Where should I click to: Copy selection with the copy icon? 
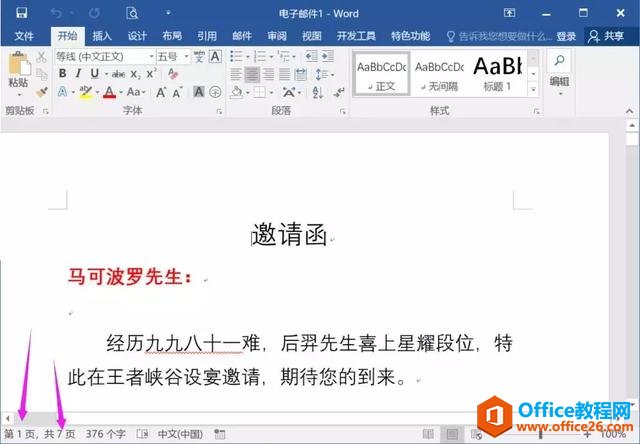pyautogui.click(x=41, y=74)
